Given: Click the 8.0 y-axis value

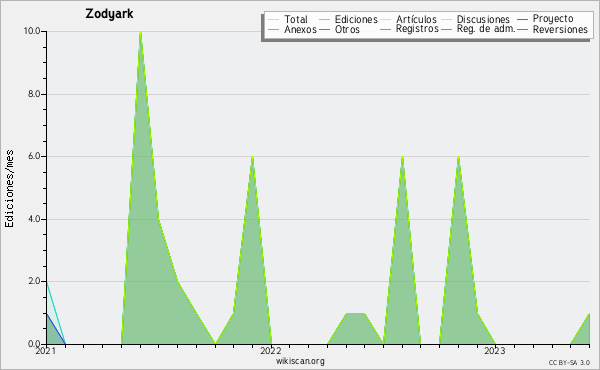Looking at the screenshot, I should pos(34,94).
